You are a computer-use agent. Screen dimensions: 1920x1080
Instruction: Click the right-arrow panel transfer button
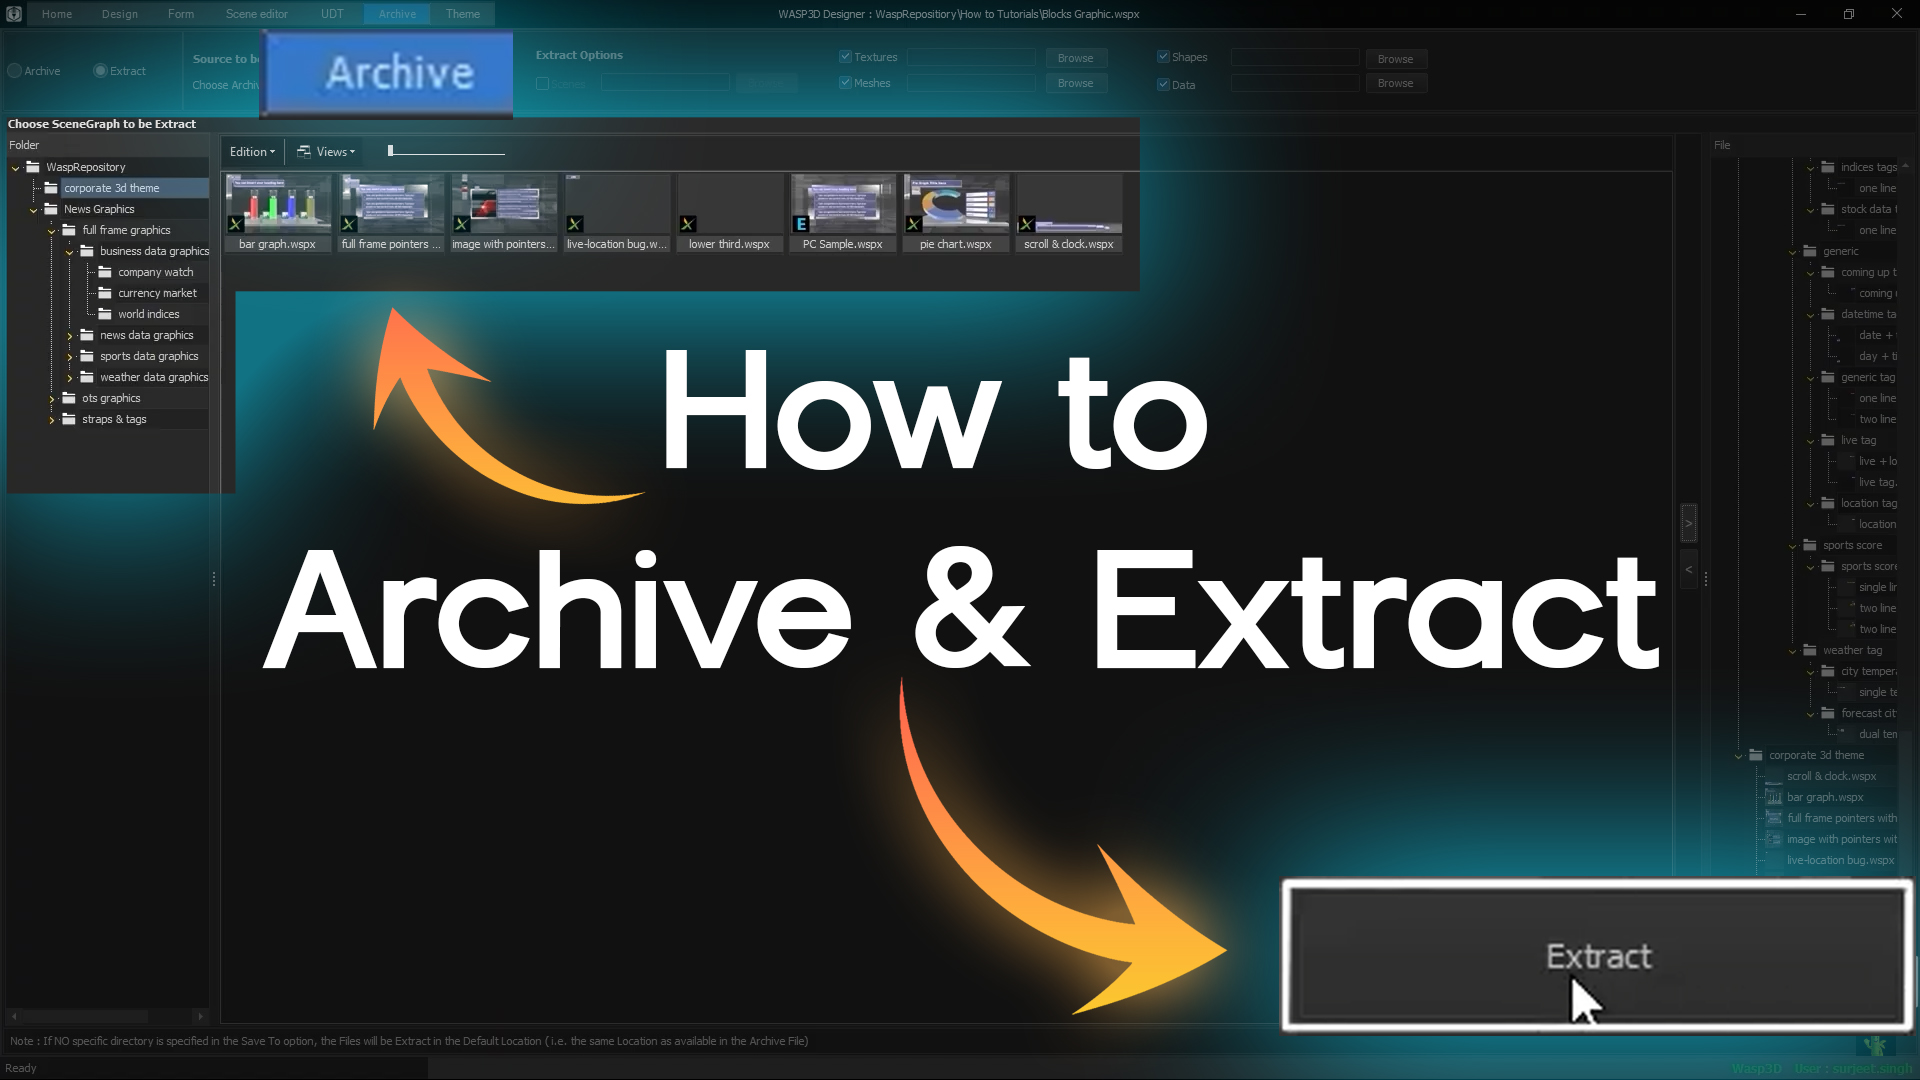1688,523
